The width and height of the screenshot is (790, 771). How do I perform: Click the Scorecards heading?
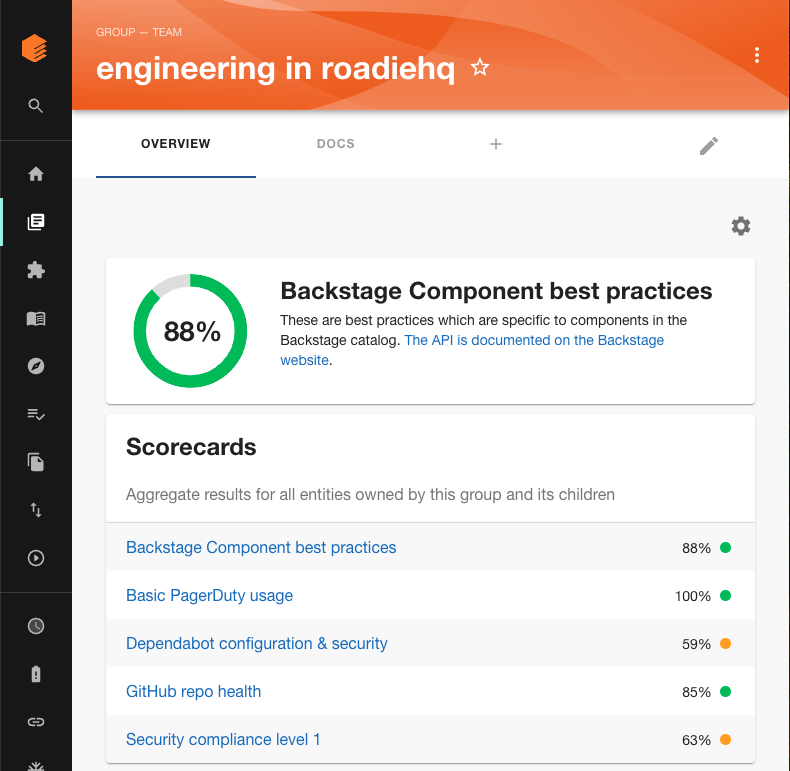point(191,446)
